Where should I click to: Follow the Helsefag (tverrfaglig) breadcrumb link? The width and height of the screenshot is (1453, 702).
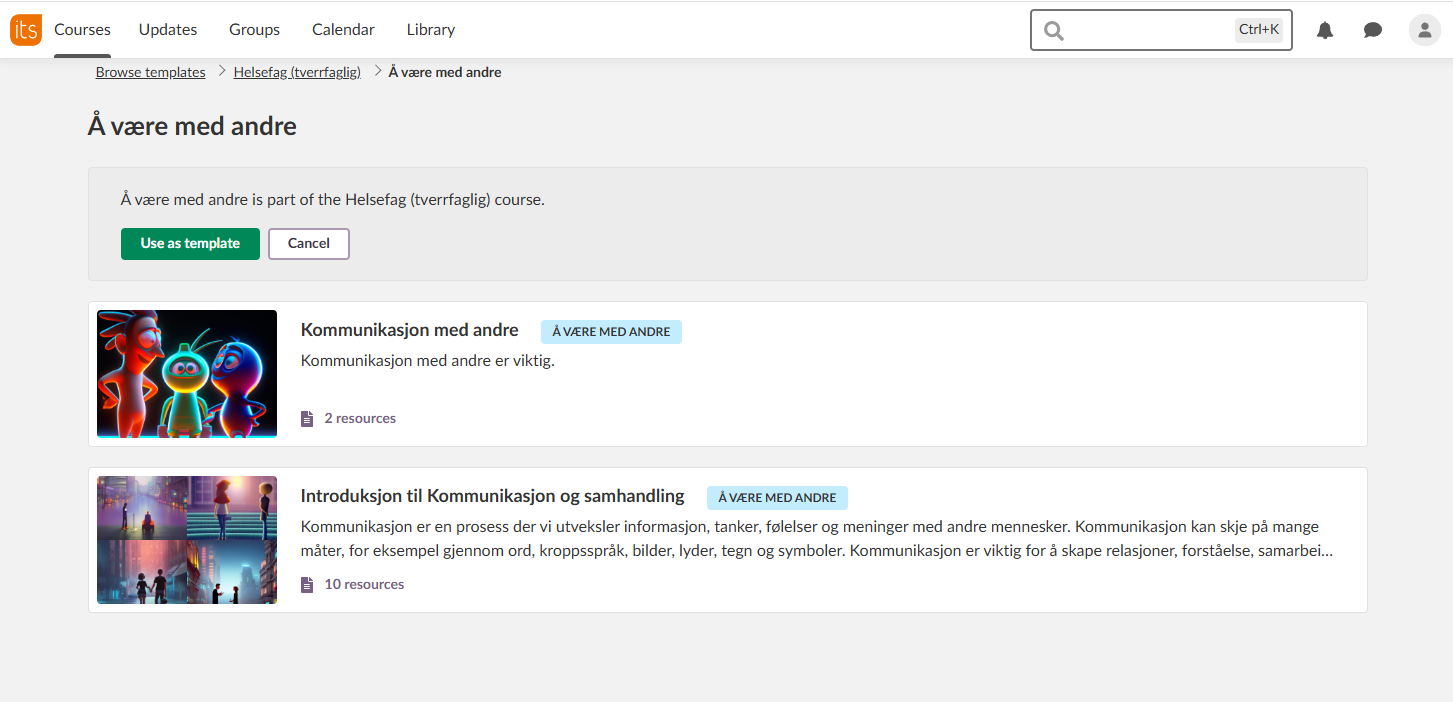pyautogui.click(x=297, y=72)
